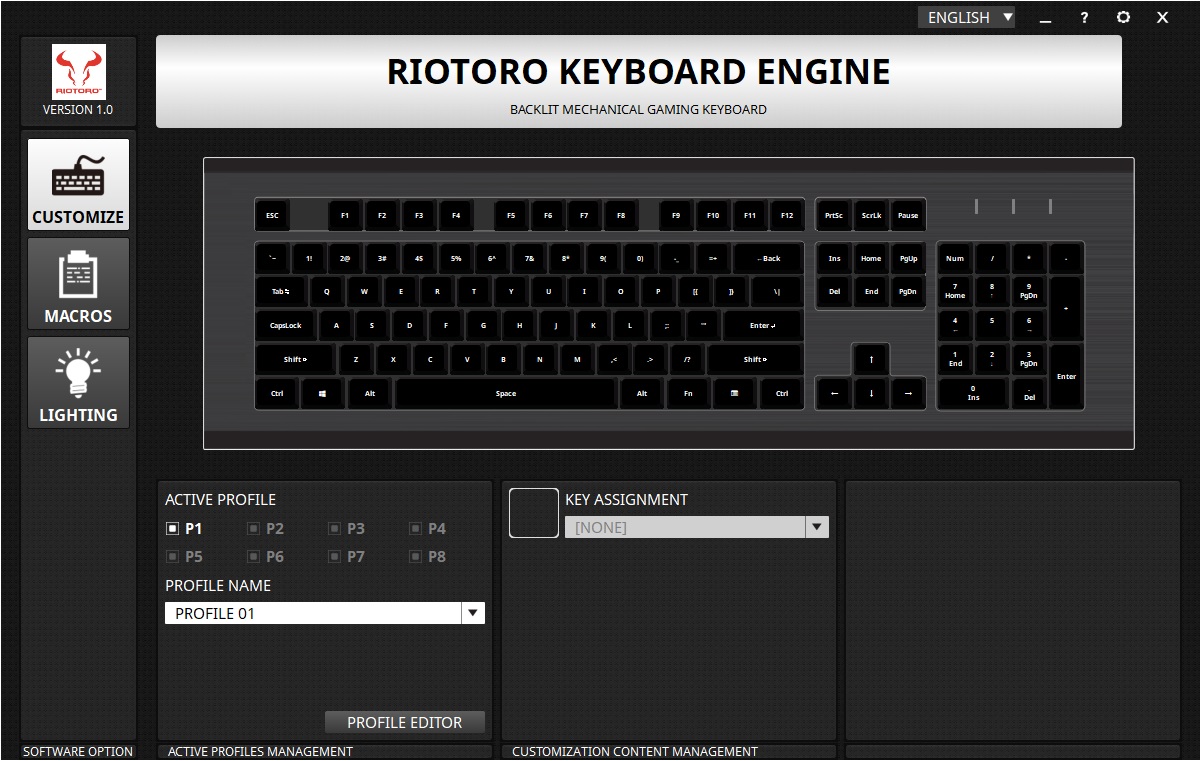Select the up arrow key on keyboard

871,359
